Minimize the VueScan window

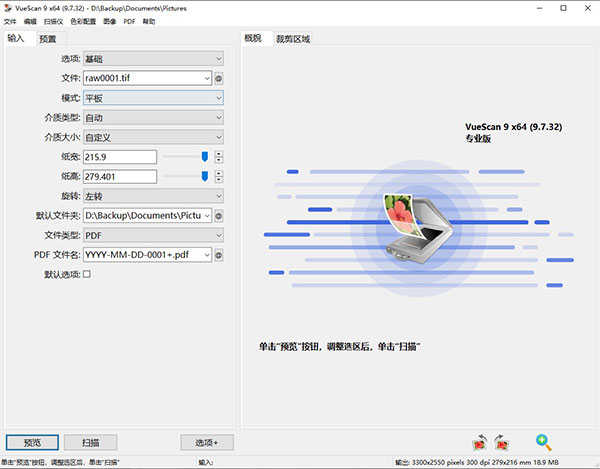[540, 8]
